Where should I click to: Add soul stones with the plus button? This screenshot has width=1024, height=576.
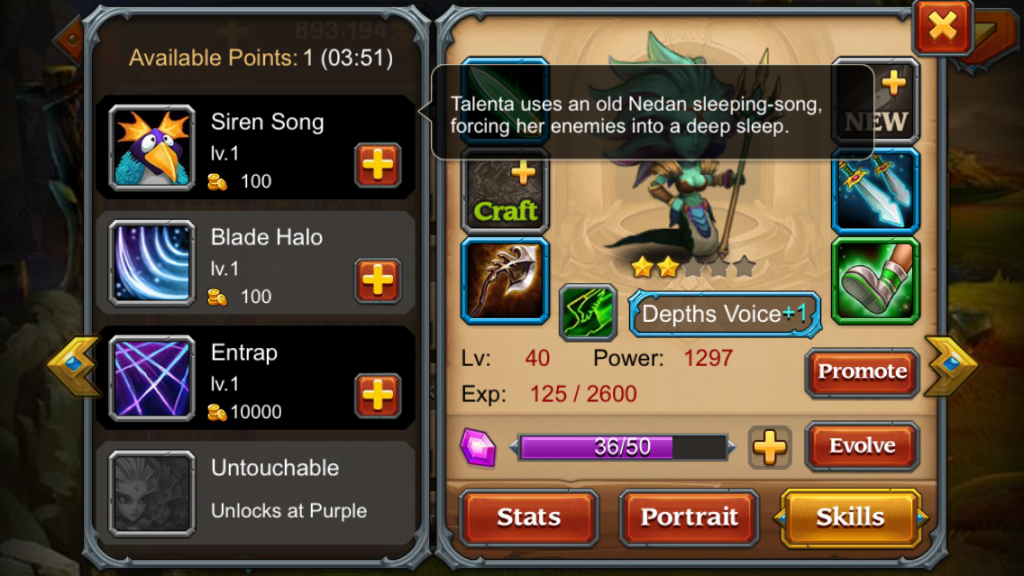click(770, 448)
